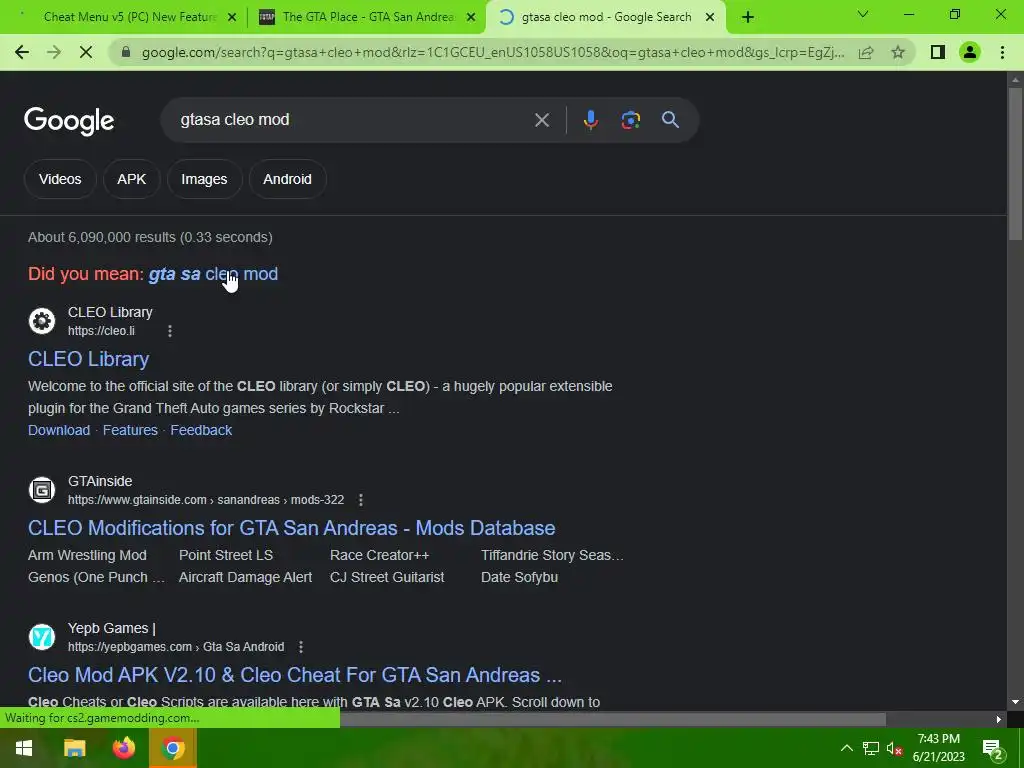Viewport: 1024px width, 768px height.
Task: Open more options for GTAinside result
Action: pyautogui.click(x=360, y=500)
